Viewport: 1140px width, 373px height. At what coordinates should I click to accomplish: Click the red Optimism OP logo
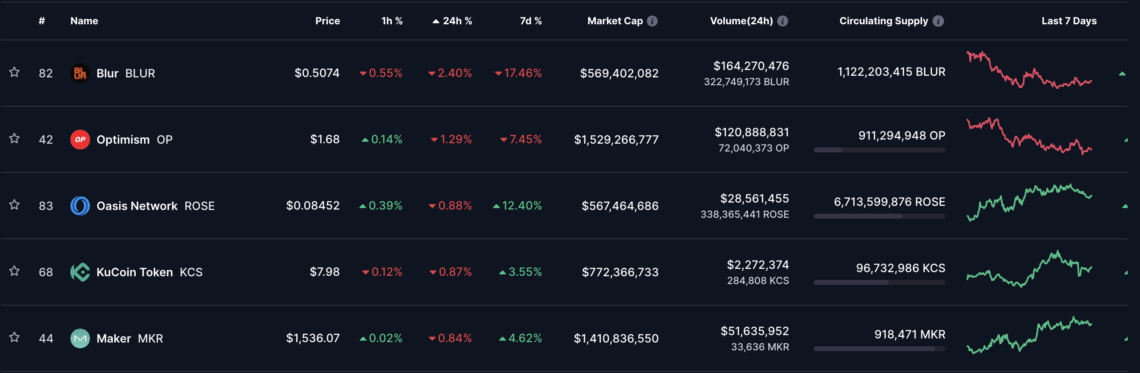pos(80,139)
